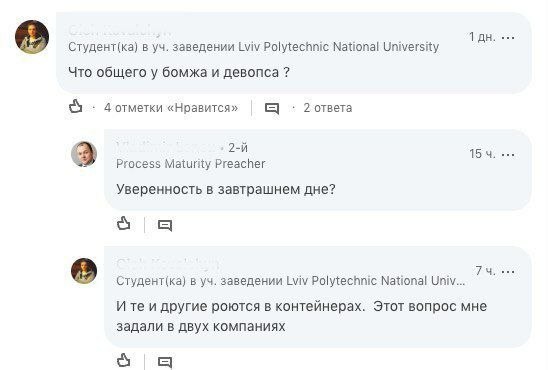Reply to the 'роются в контейнерах' comment
The height and width of the screenshot is (370, 548).
point(165,362)
